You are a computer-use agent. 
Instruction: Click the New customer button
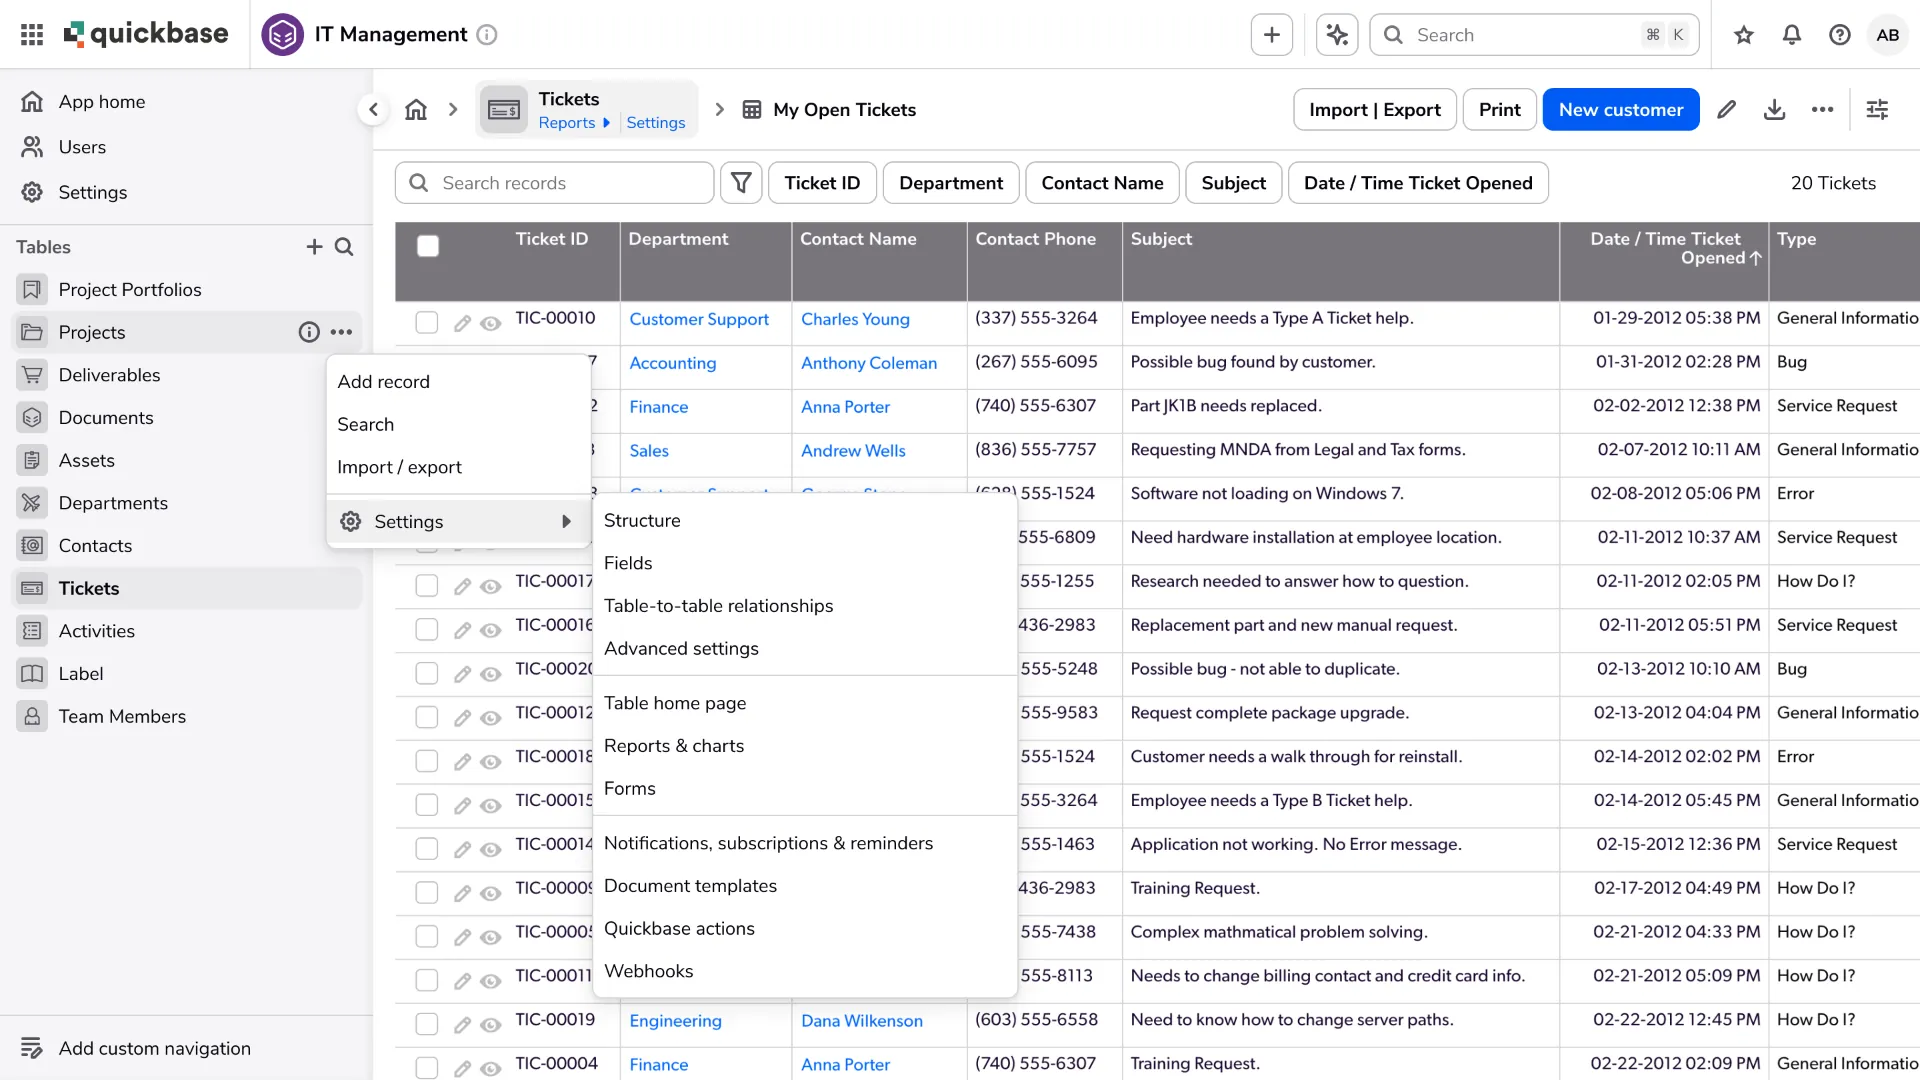[x=1621, y=110]
